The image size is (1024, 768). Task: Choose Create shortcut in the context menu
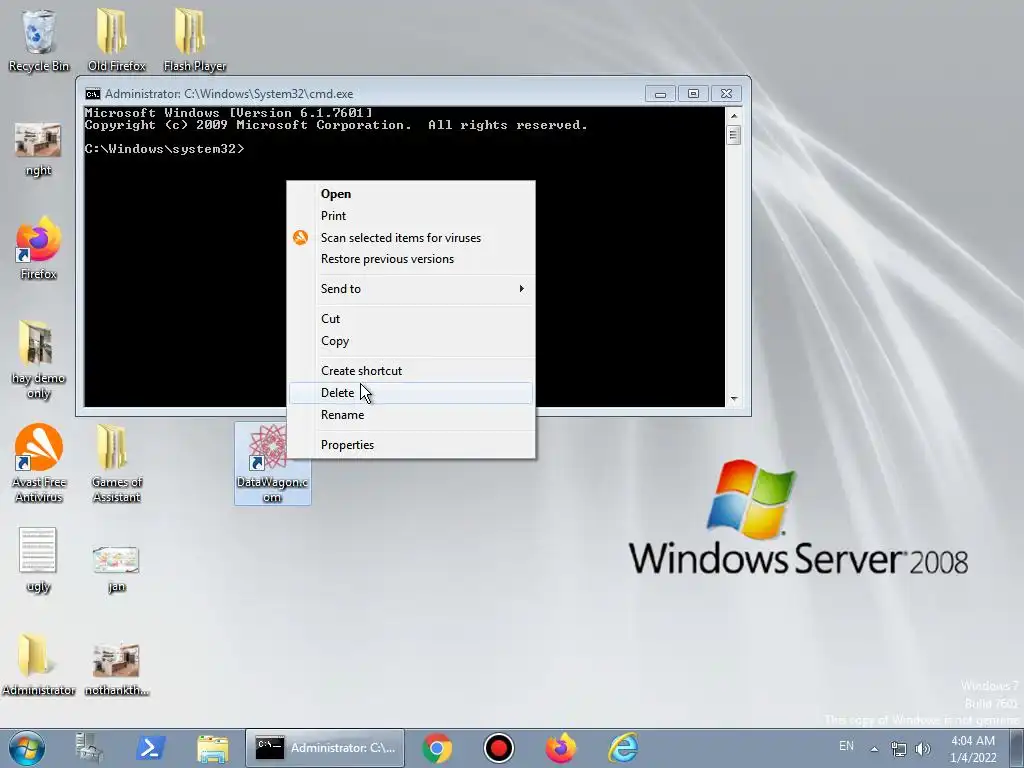point(411,371)
